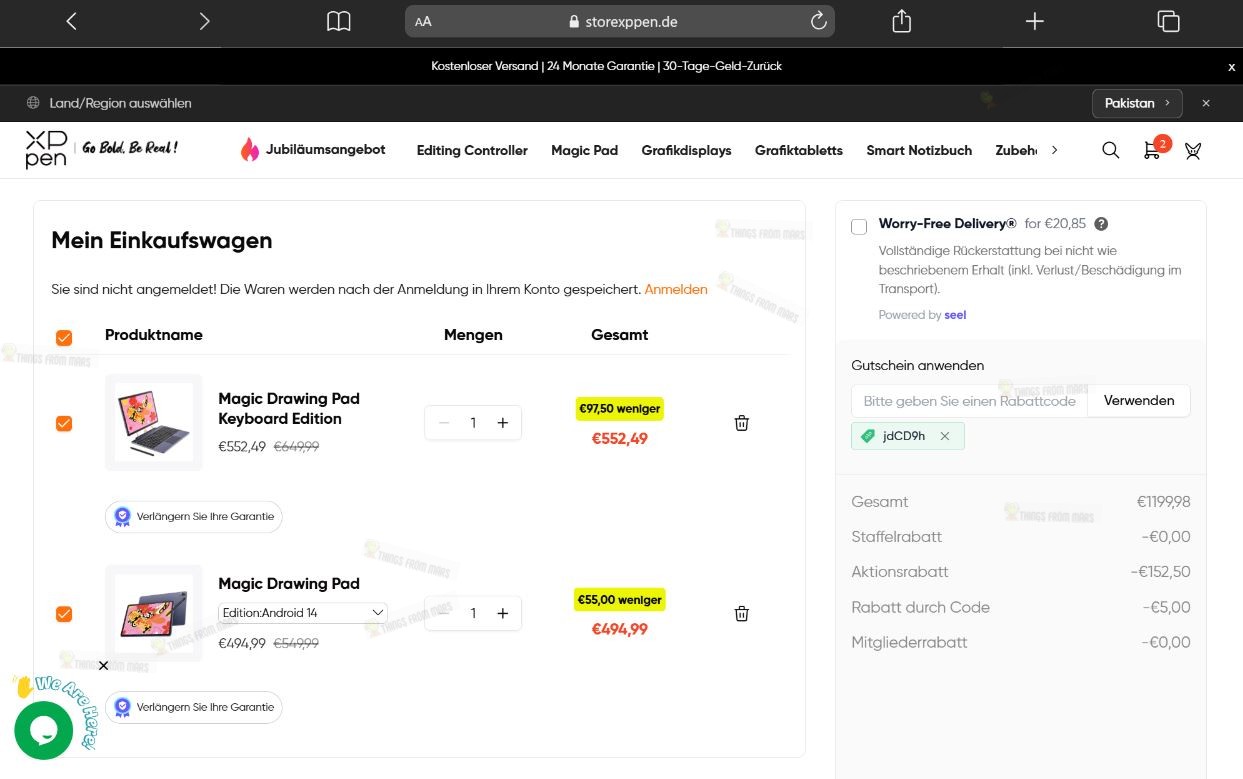Open Jubiläumsangebot menu item

click(x=313, y=149)
